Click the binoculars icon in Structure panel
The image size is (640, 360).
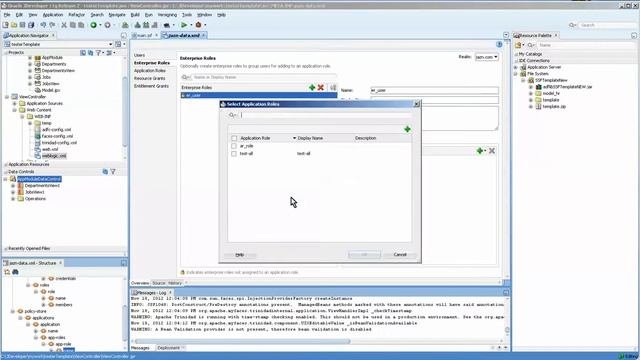click(15, 272)
